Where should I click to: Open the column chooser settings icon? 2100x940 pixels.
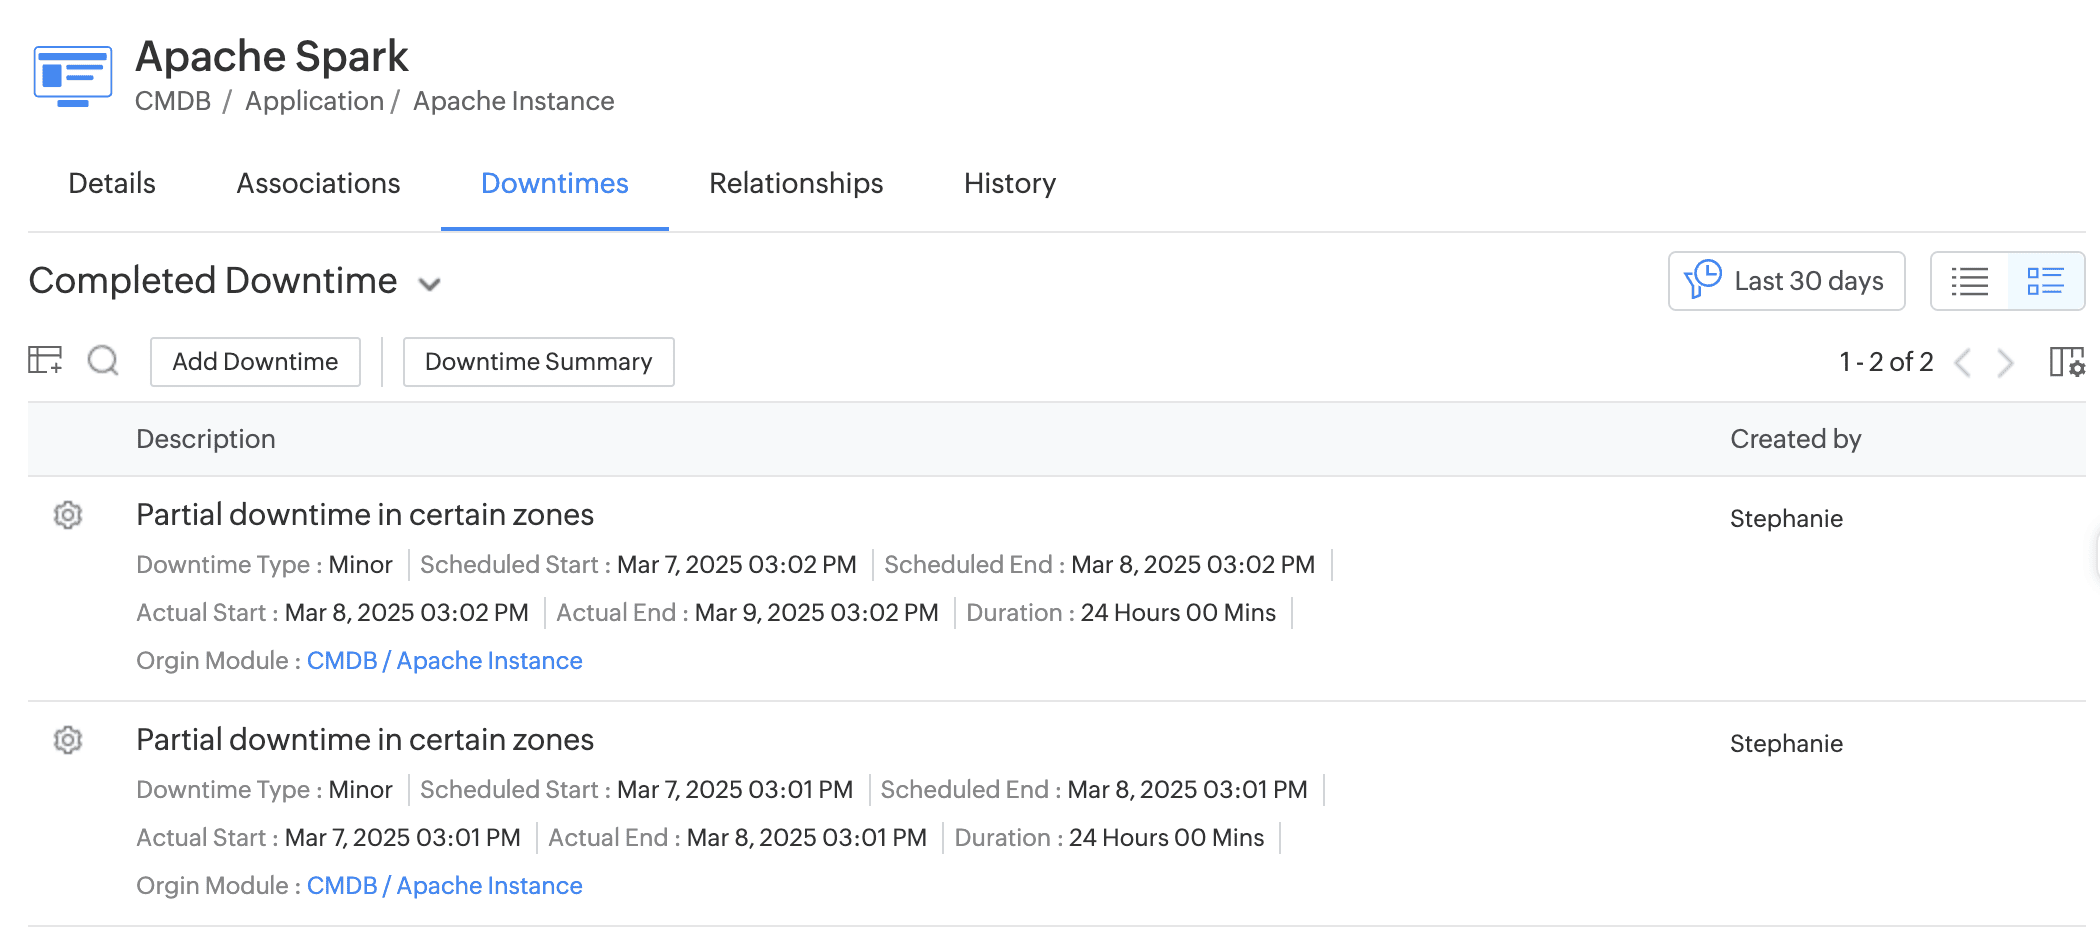[2066, 362]
